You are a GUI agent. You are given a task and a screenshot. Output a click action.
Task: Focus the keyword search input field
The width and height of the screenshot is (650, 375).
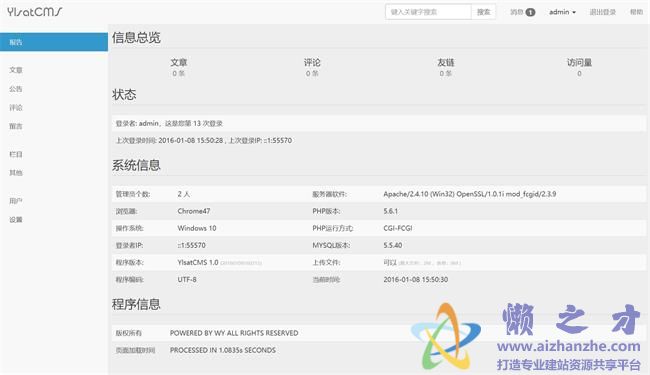pyautogui.click(x=428, y=12)
